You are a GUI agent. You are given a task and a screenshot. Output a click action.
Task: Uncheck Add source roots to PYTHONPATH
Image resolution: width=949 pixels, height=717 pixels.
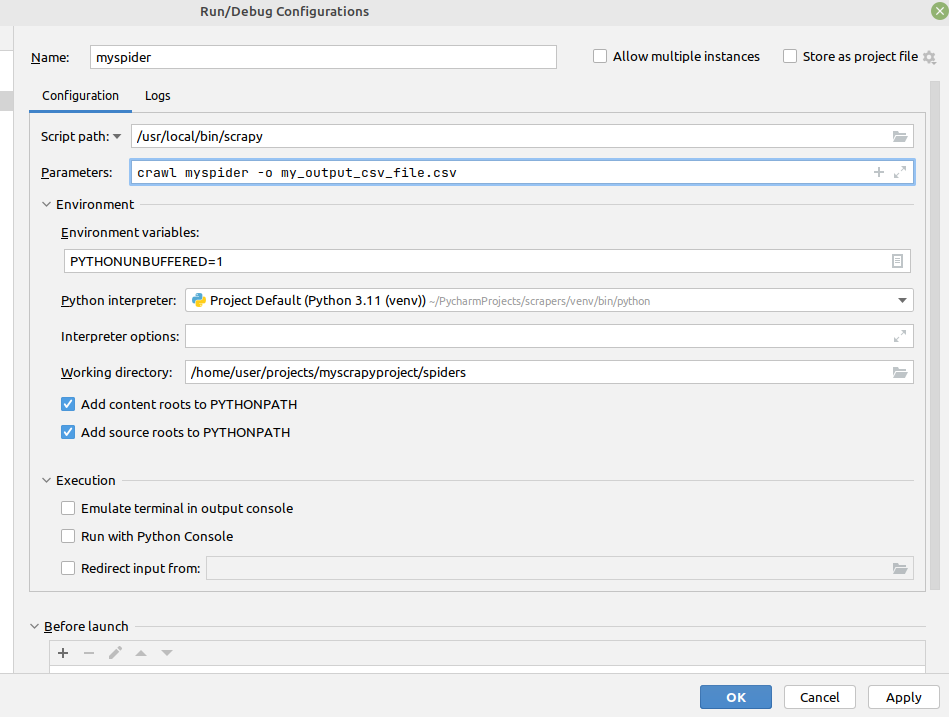coord(67,432)
